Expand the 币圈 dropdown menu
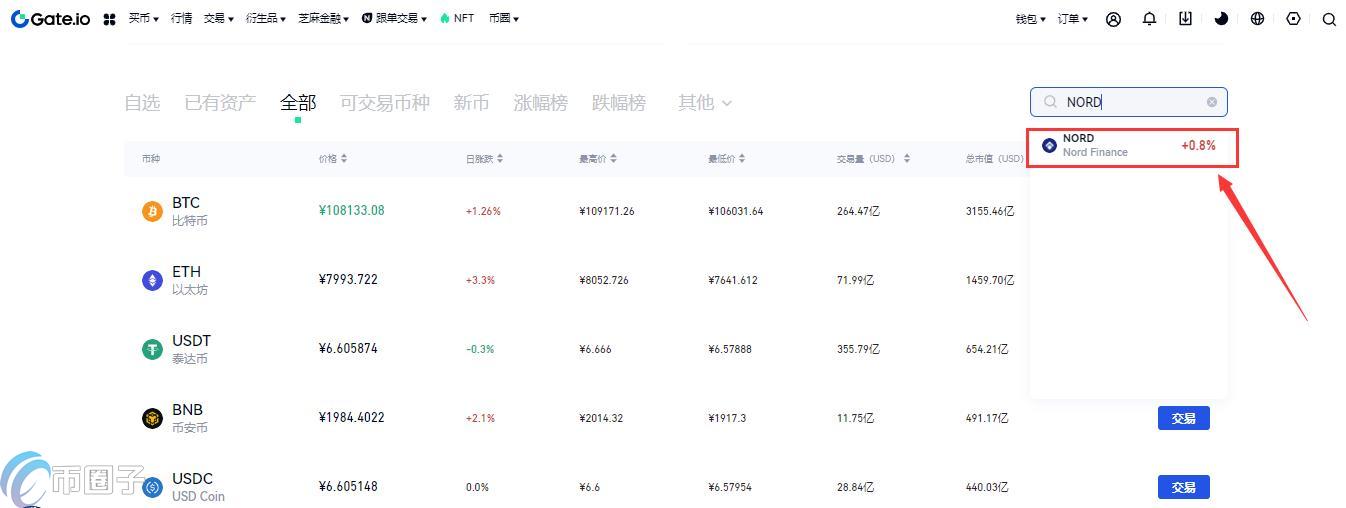 503,18
